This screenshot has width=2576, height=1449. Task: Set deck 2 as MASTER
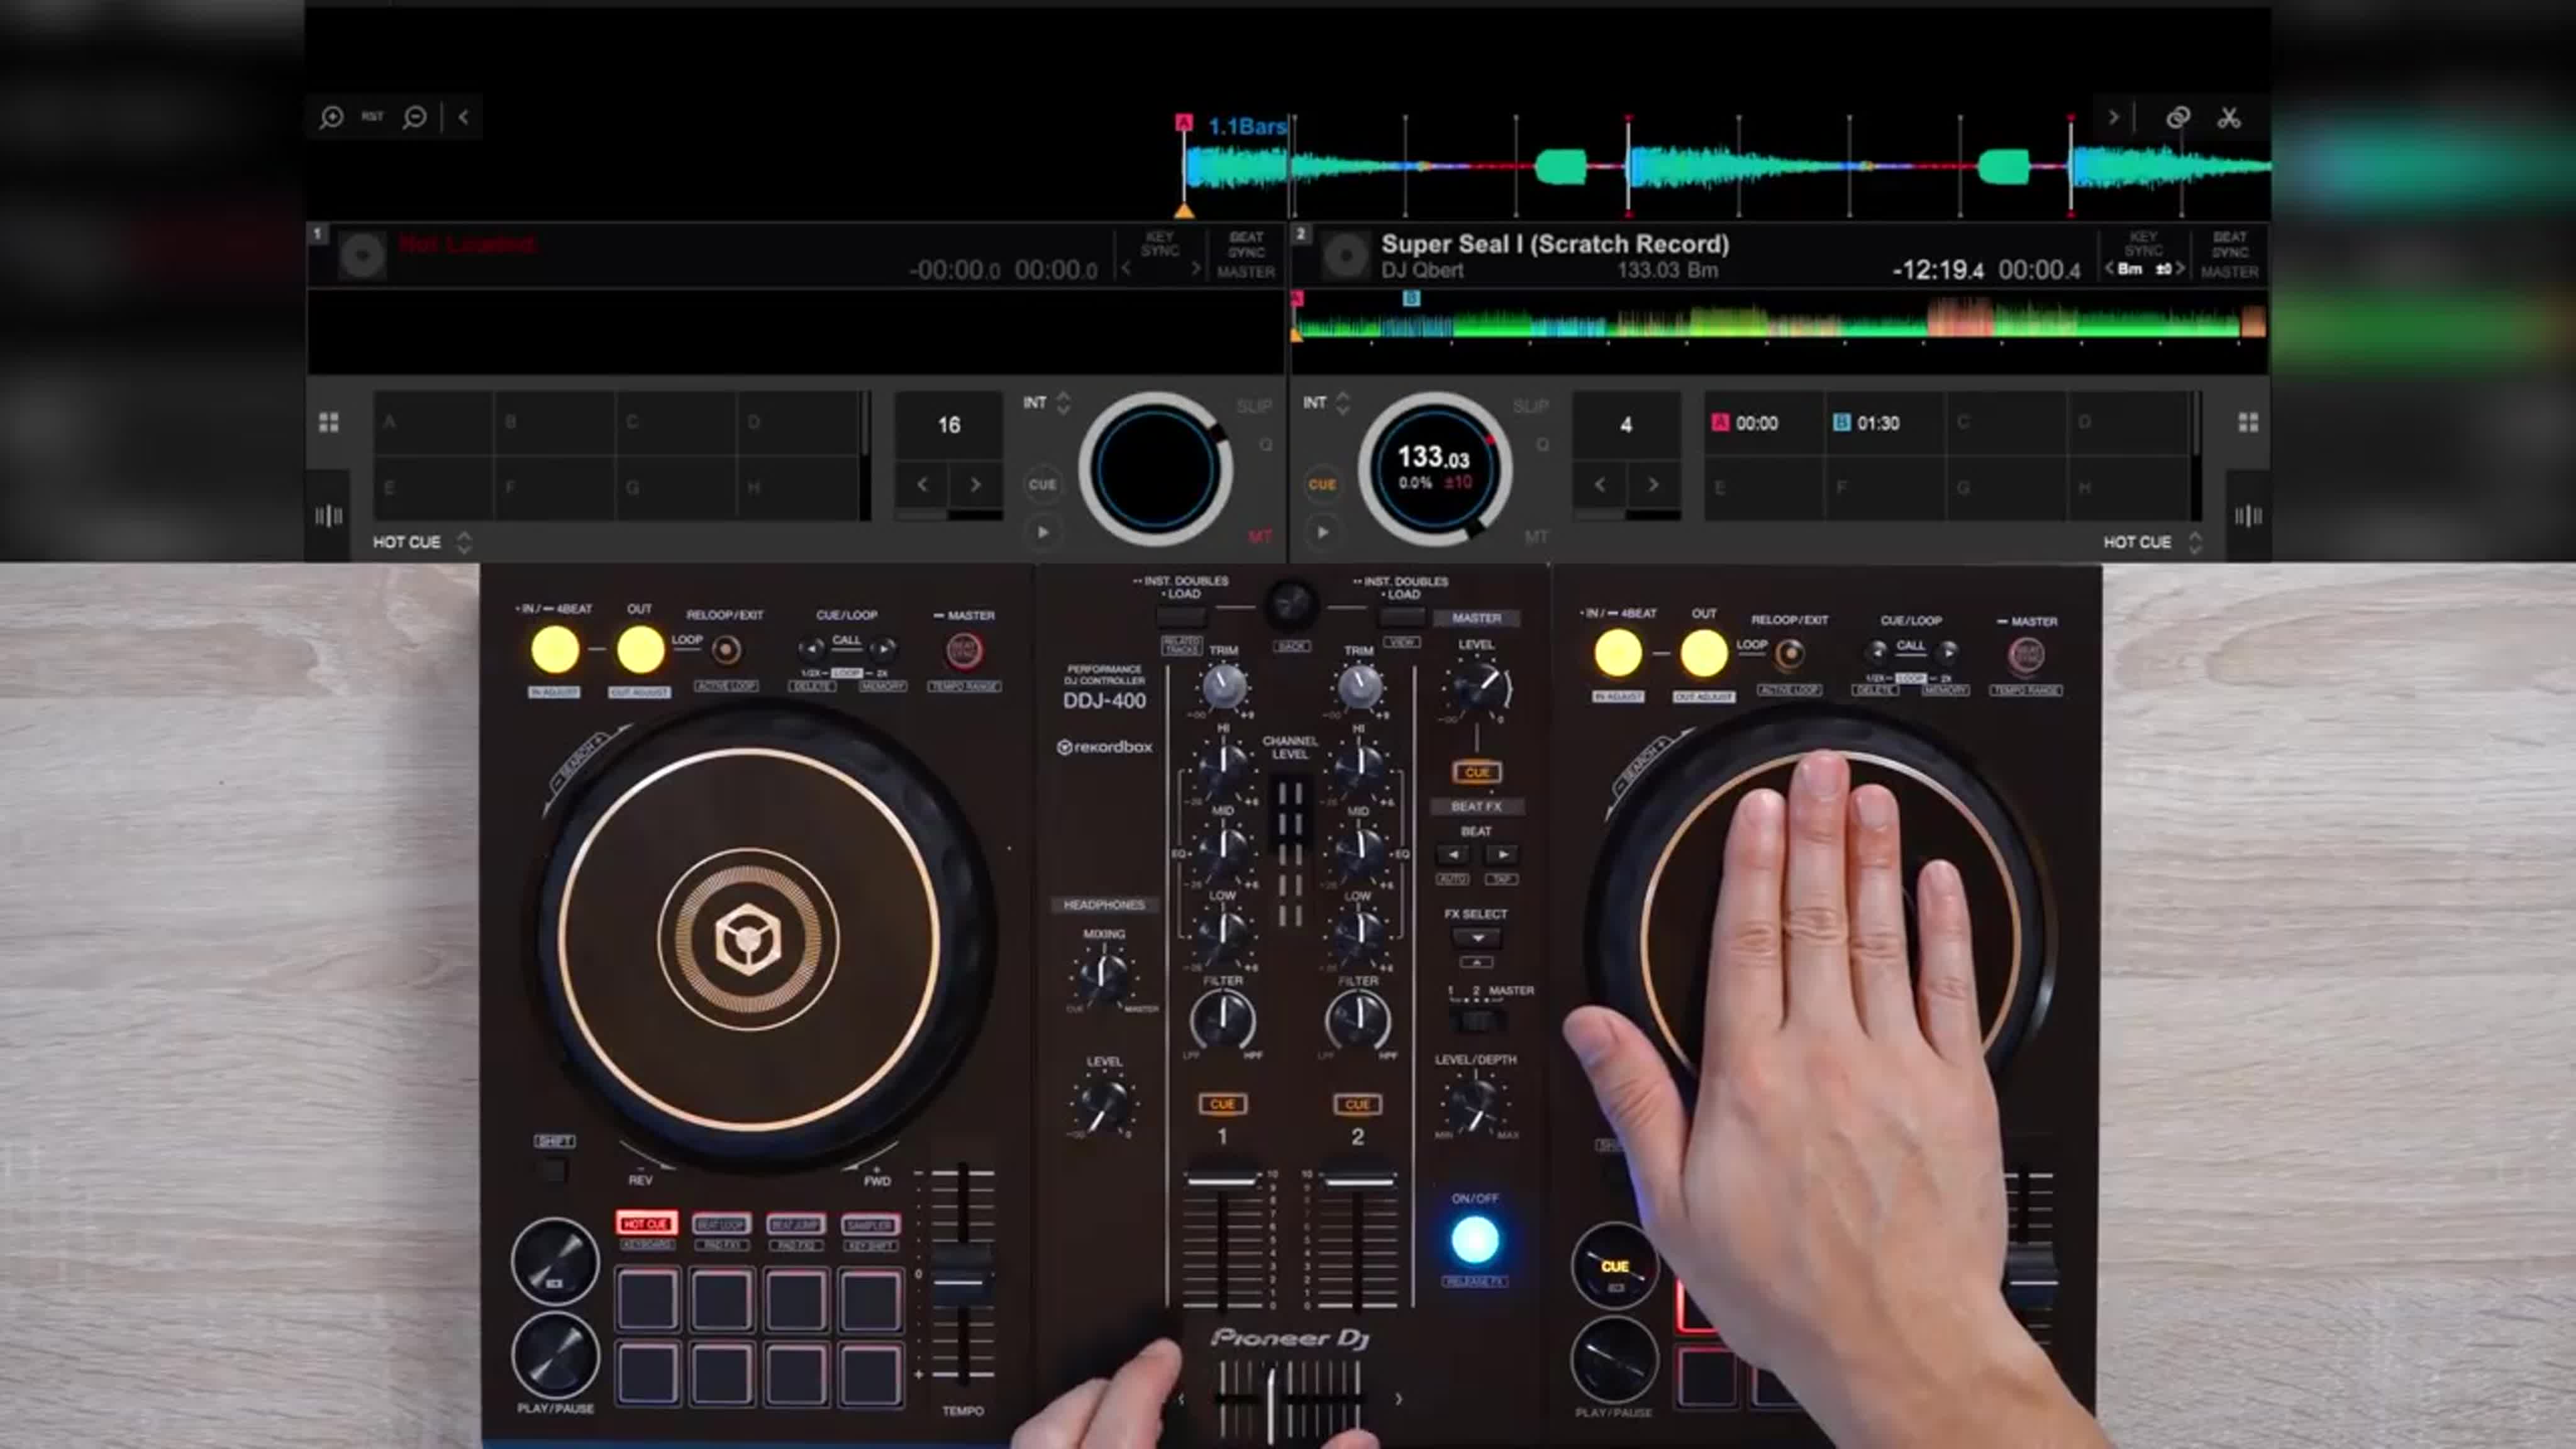click(x=2230, y=272)
